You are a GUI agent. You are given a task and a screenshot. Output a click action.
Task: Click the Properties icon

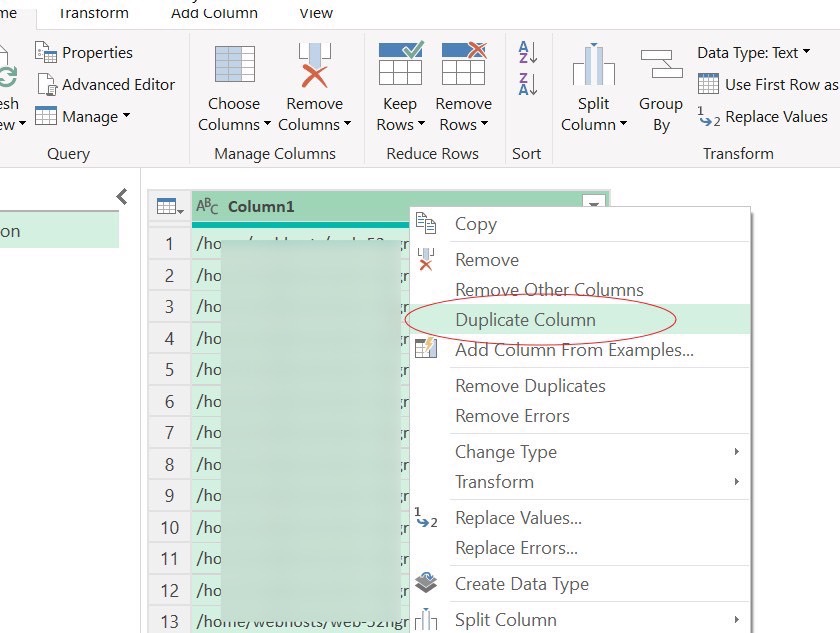click(46, 52)
